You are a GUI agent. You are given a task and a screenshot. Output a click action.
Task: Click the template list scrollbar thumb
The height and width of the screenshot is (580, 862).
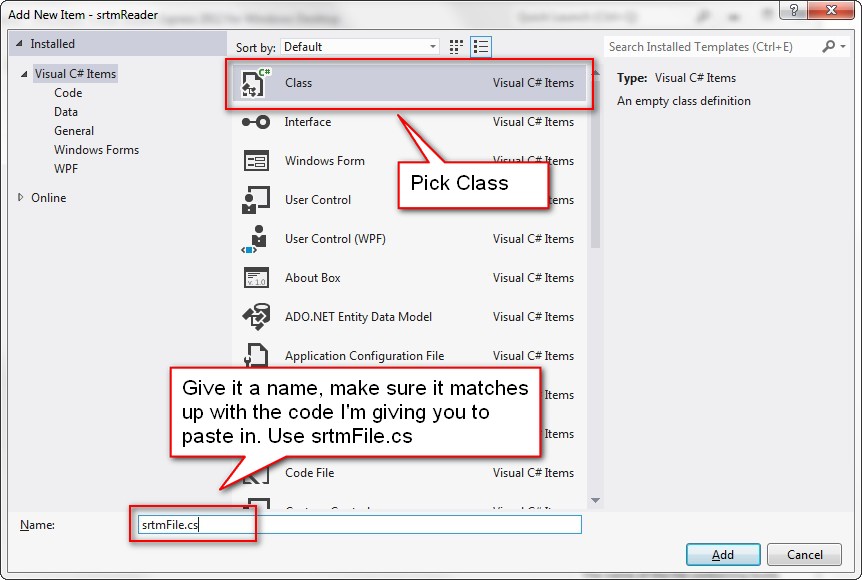[595, 165]
